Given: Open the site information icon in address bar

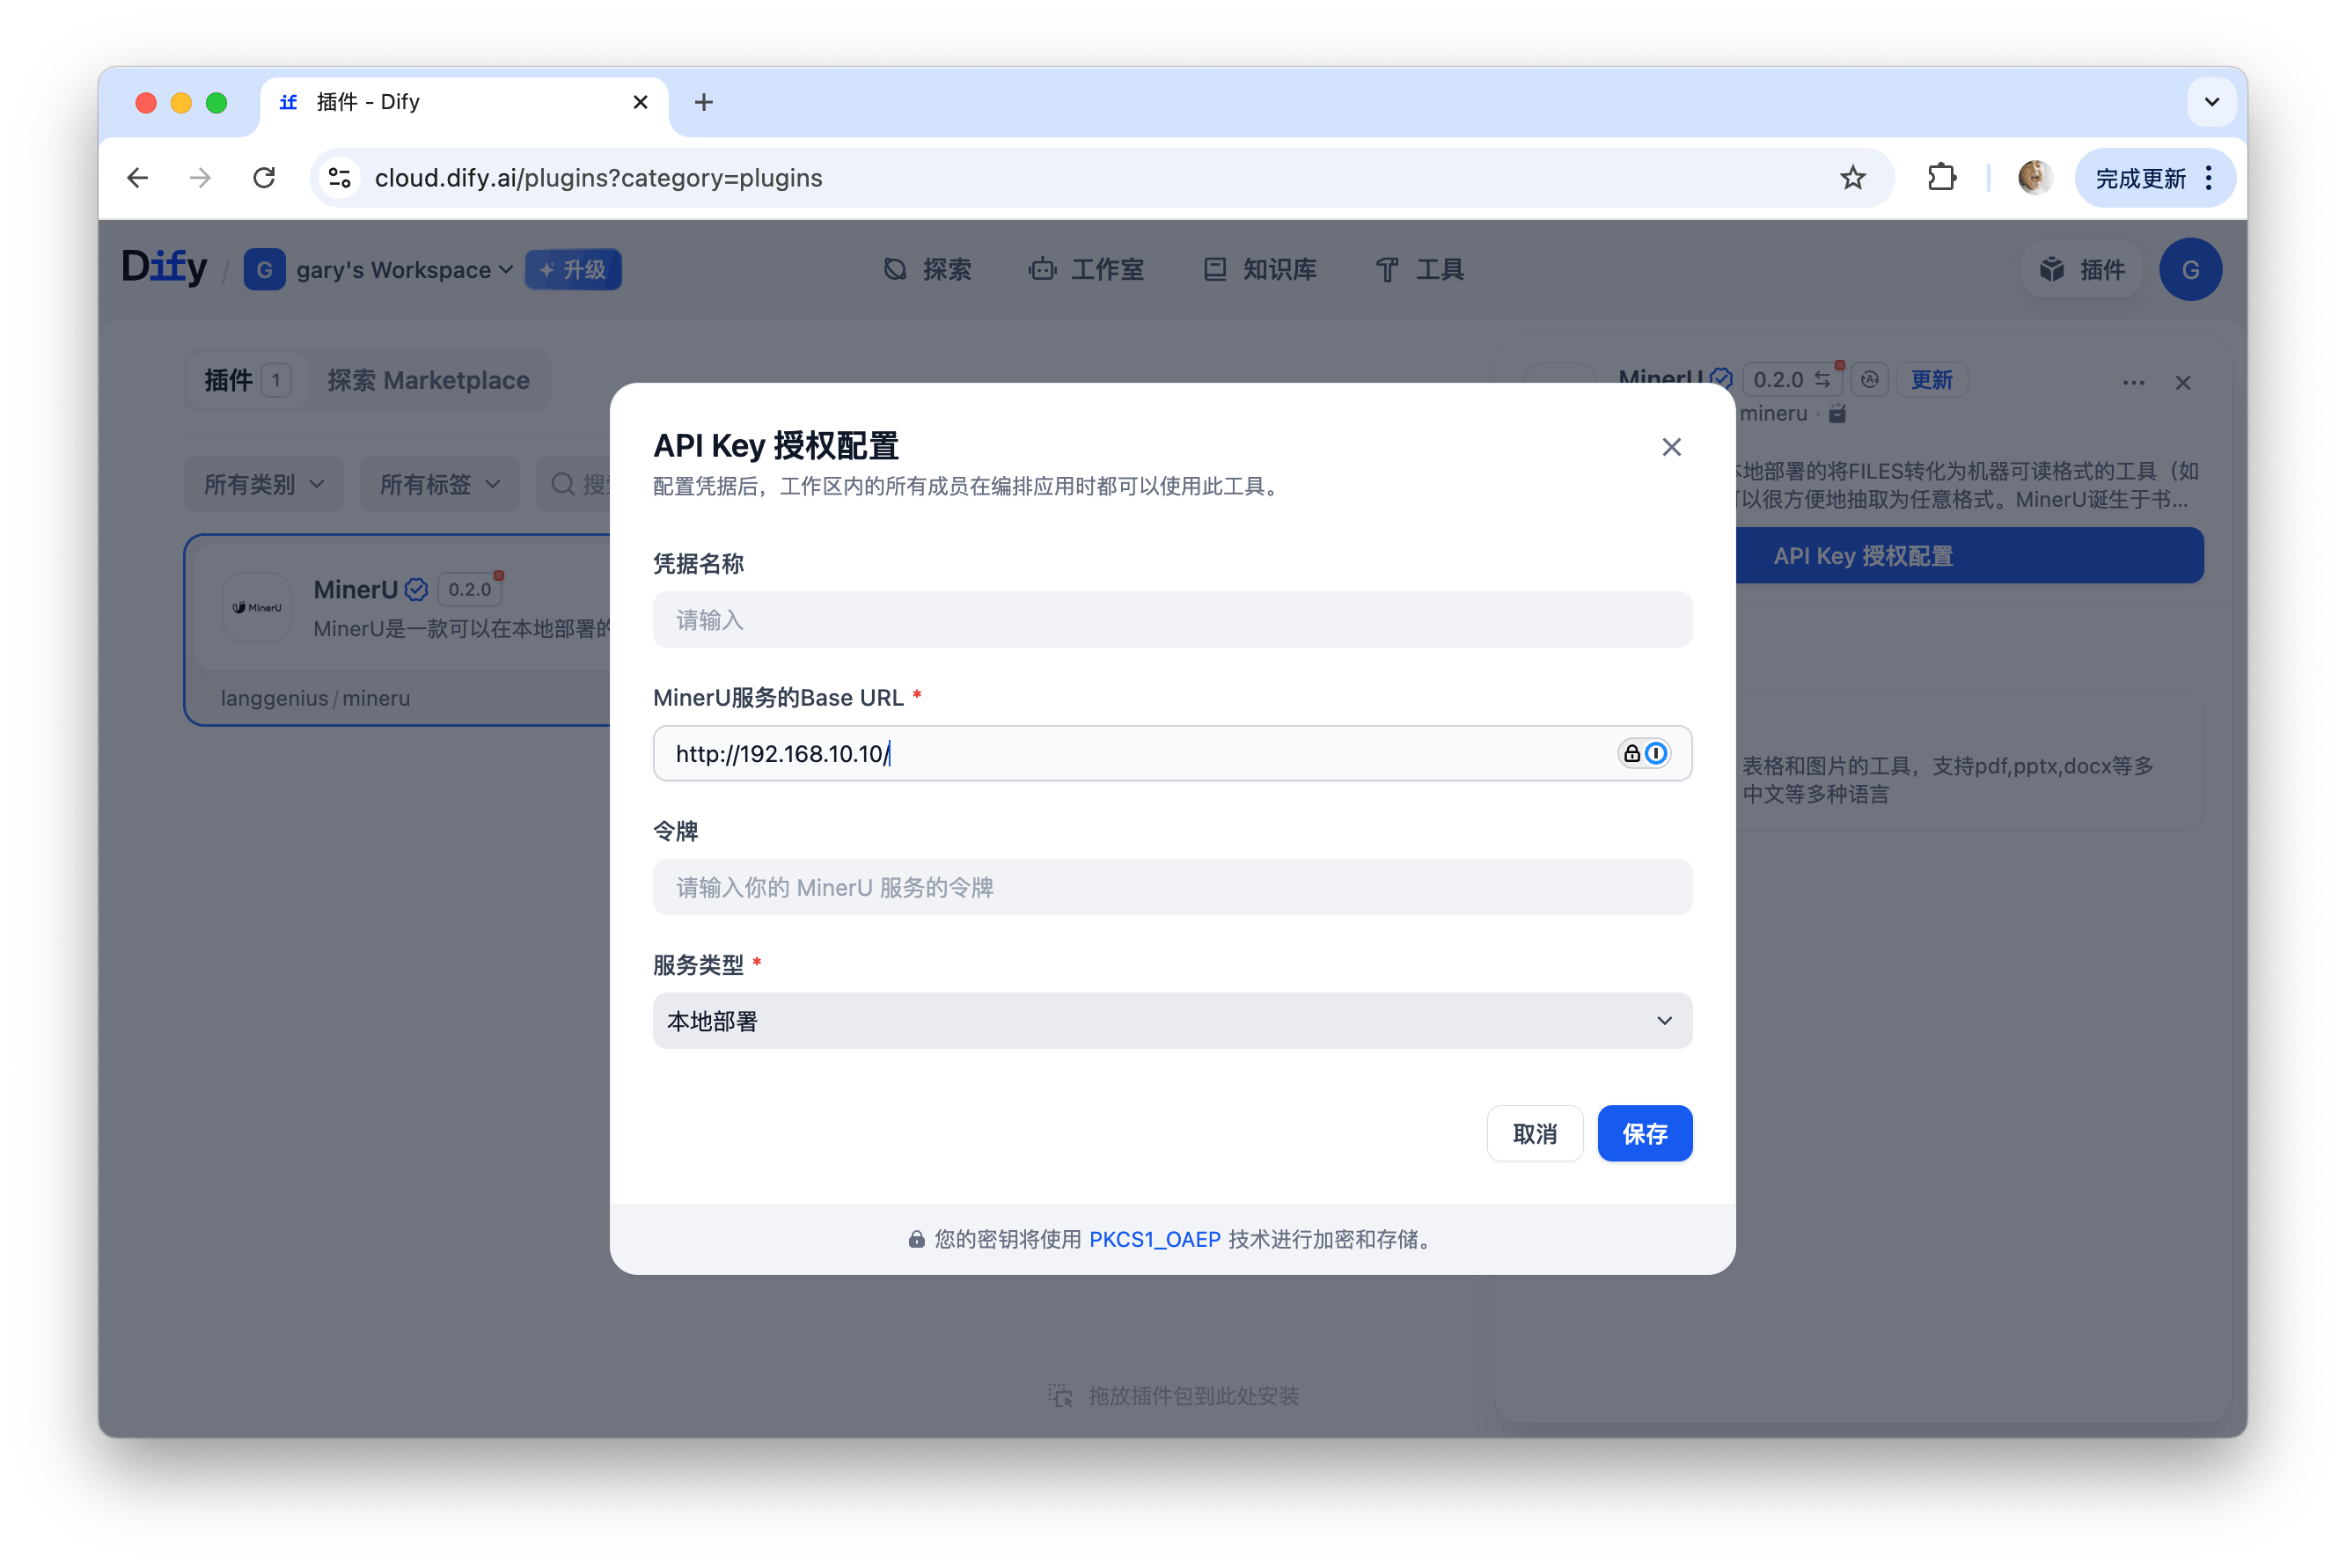Looking at the screenshot, I should [x=340, y=178].
